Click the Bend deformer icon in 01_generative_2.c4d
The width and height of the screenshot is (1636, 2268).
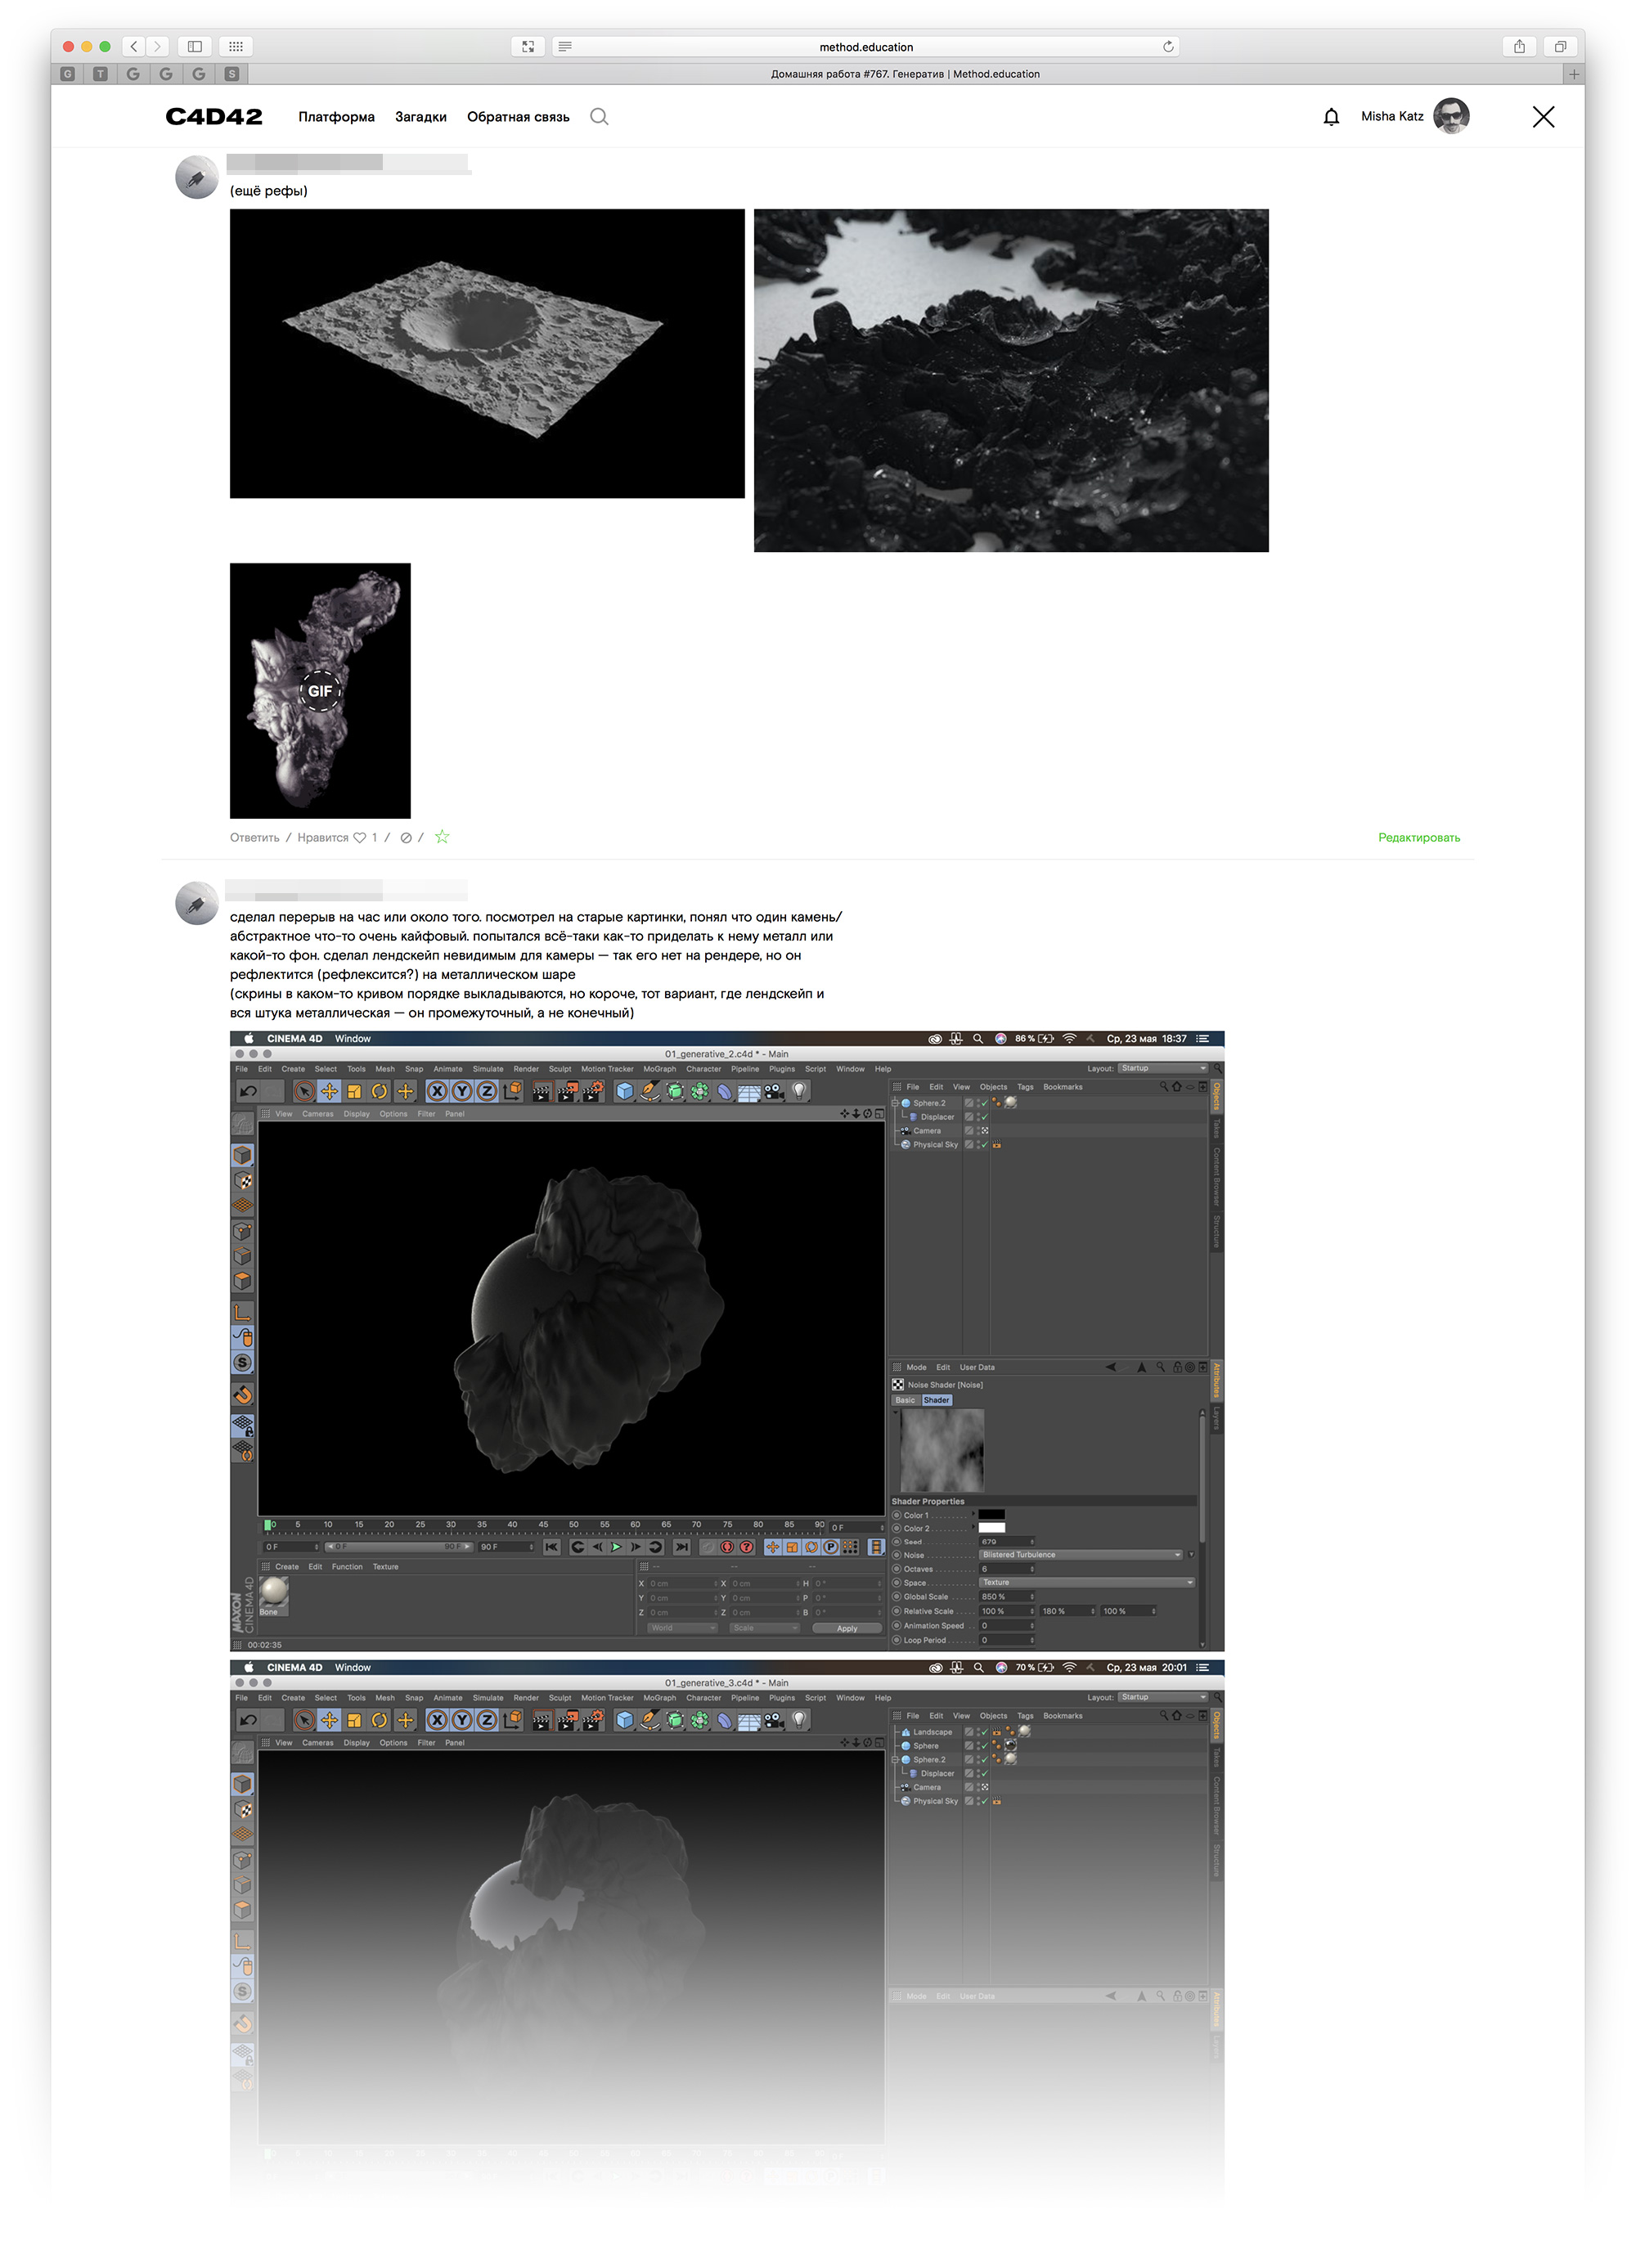(x=724, y=1091)
